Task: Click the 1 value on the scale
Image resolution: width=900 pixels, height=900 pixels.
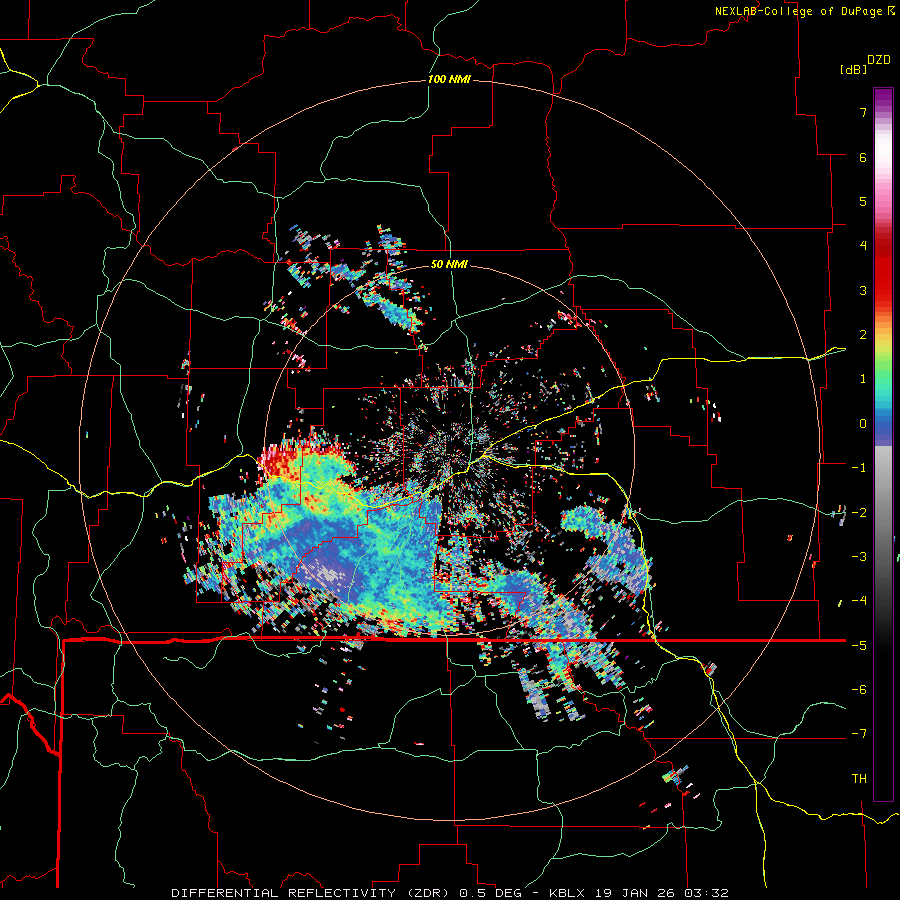Action: pyautogui.click(x=863, y=379)
